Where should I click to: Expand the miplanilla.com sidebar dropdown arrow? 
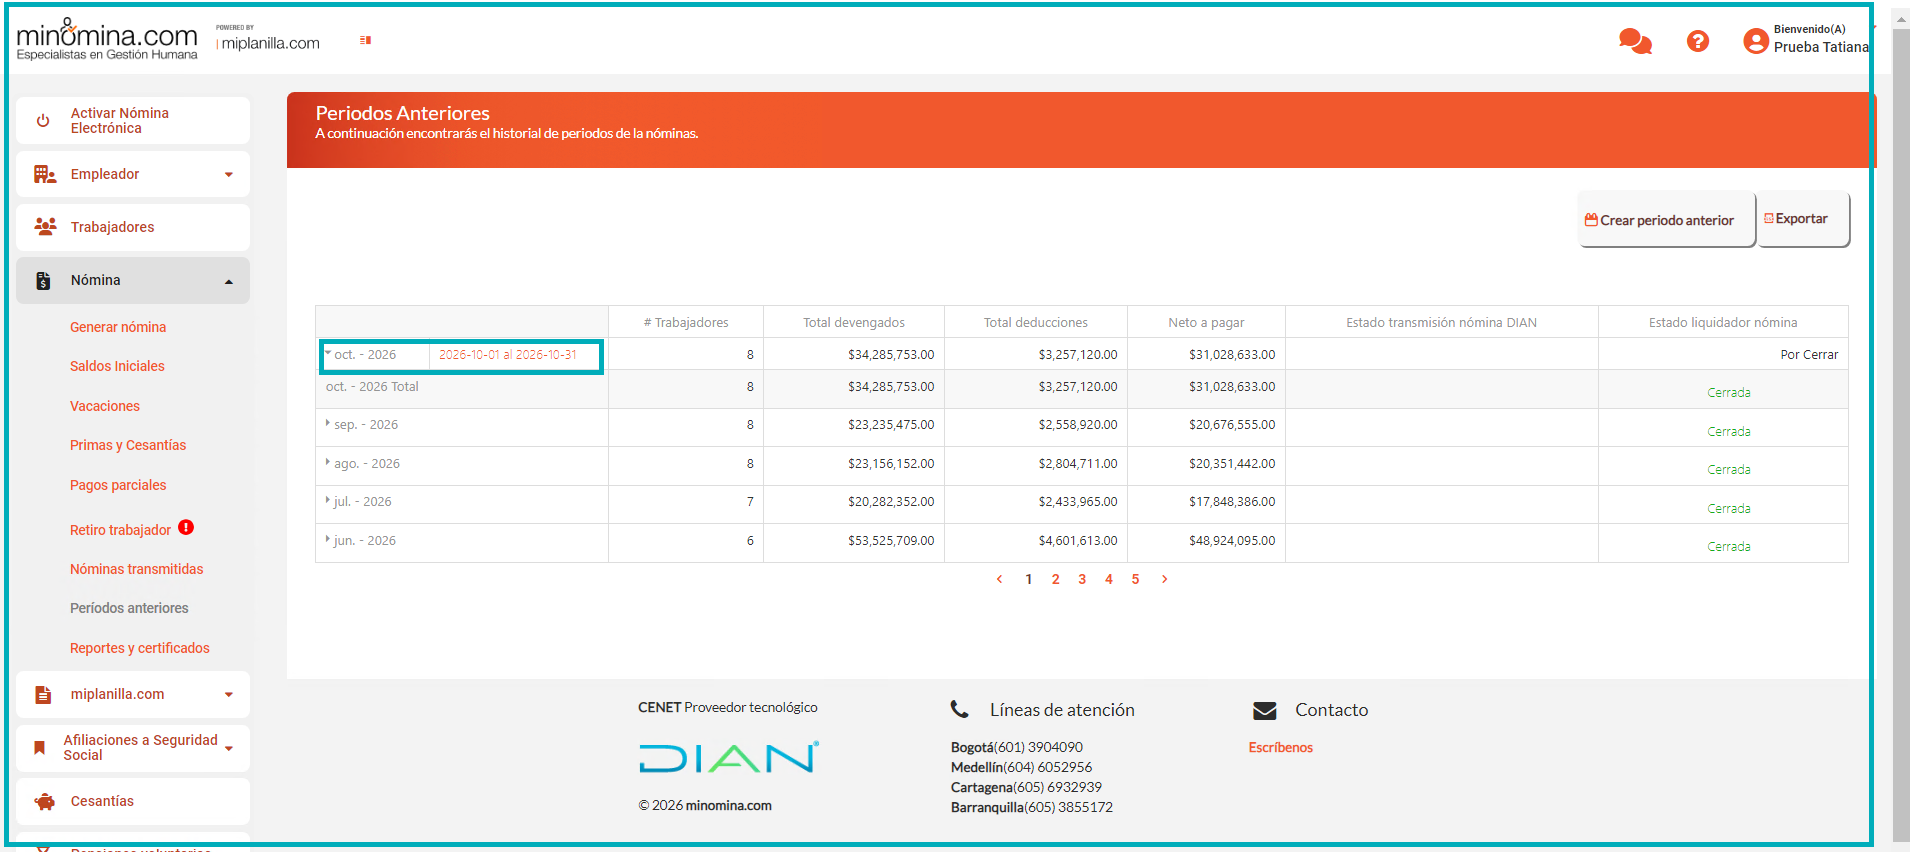(x=229, y=695)
